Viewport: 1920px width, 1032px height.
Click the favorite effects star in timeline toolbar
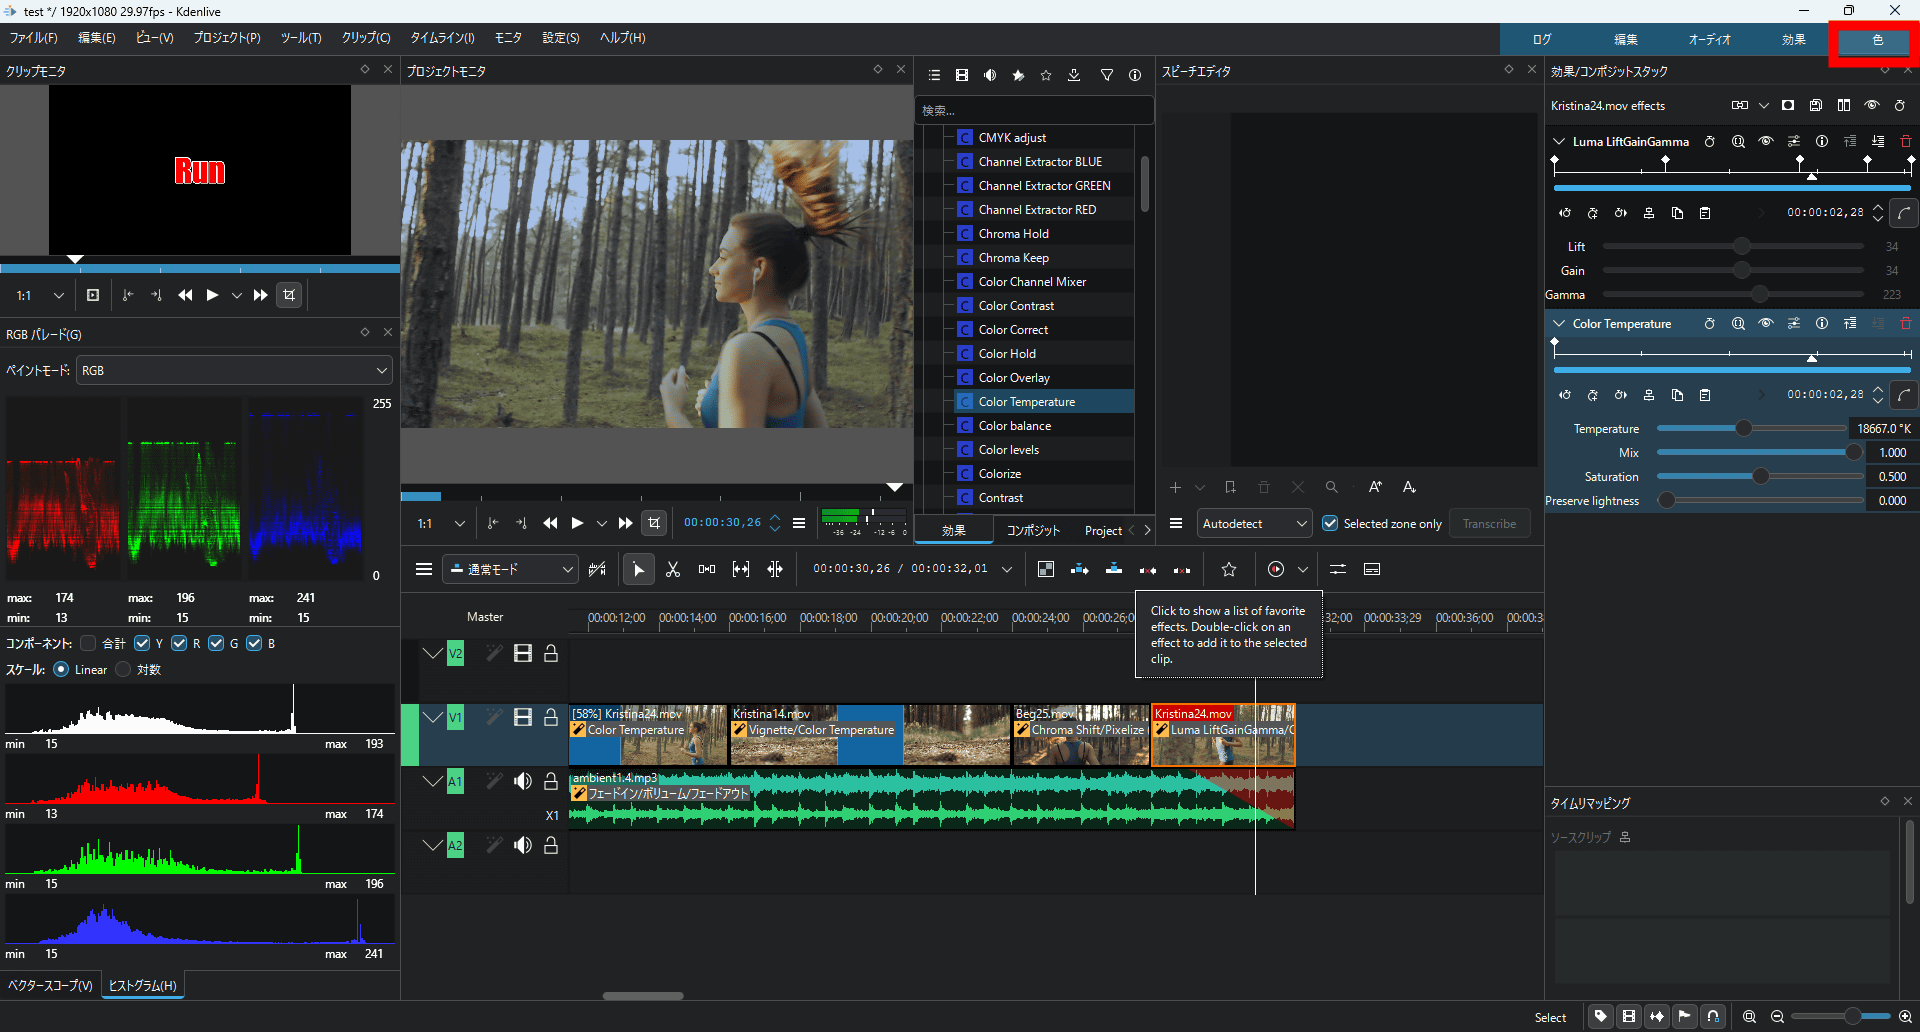coord(1229,569)
